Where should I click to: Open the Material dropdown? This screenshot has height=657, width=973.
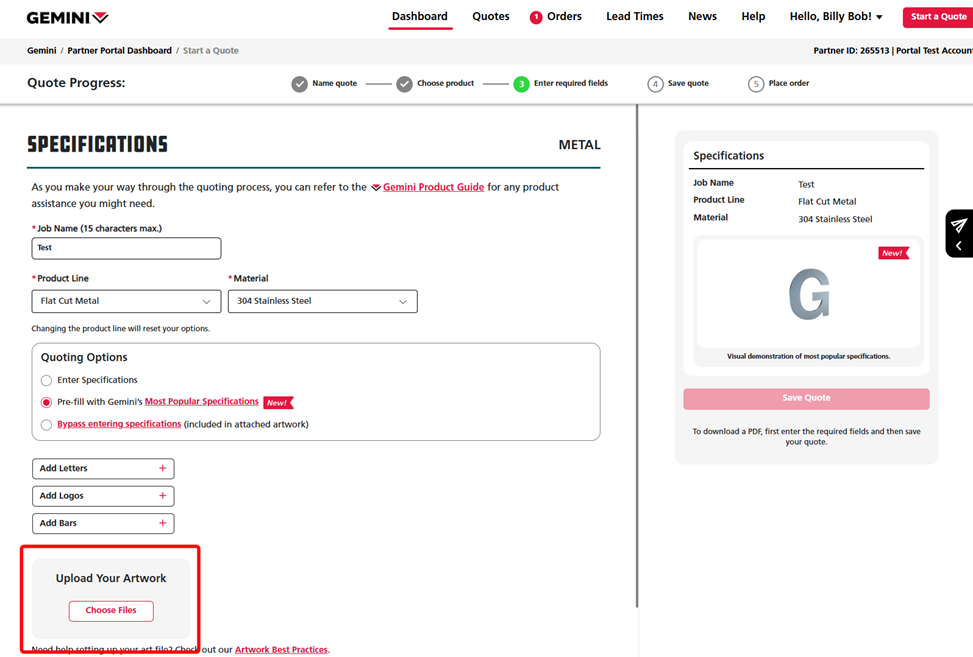322,301
